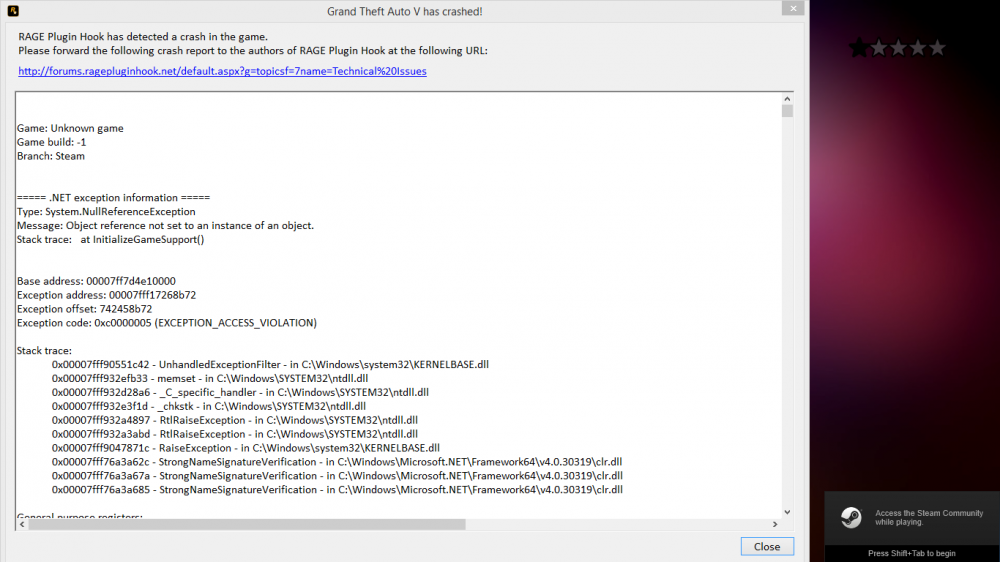Click the vertical scrollbar down arrow
Image resolution: width=1000 pixels, height=562 pixels.
click(787, 512)
